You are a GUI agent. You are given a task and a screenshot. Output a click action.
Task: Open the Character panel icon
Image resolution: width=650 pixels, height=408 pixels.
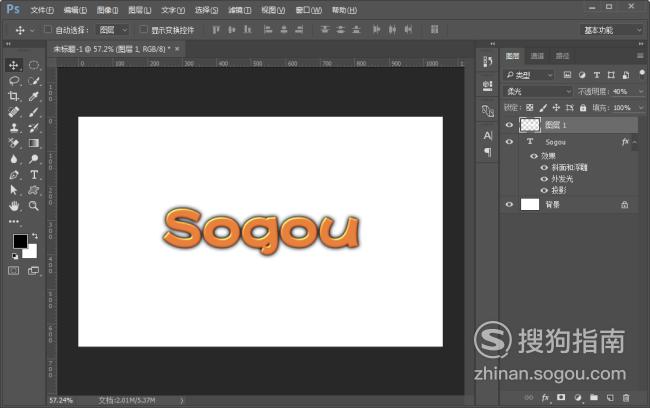point(488,136)
